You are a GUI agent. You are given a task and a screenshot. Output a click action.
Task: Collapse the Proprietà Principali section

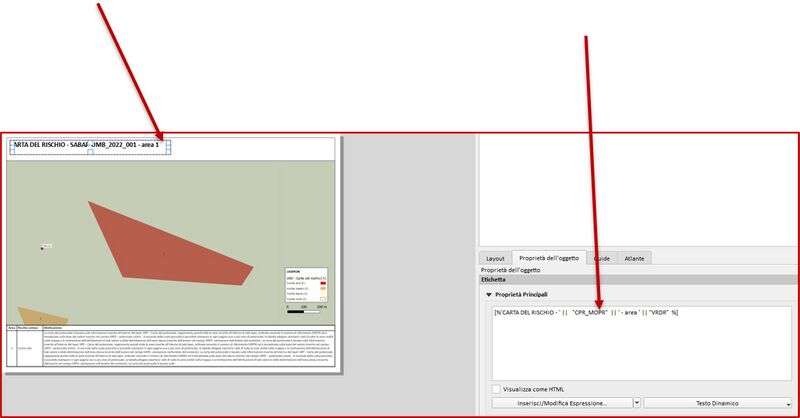tap(489, 295)
